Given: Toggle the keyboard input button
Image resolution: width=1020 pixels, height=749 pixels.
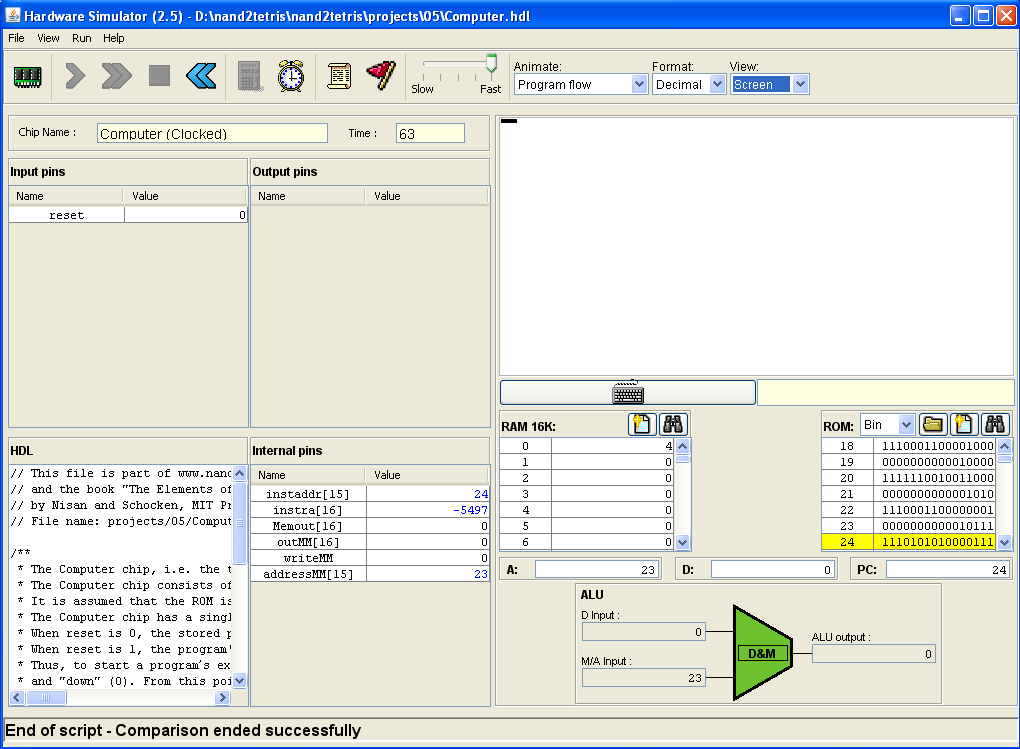Looking at the screenshot, I should [627, 392].
